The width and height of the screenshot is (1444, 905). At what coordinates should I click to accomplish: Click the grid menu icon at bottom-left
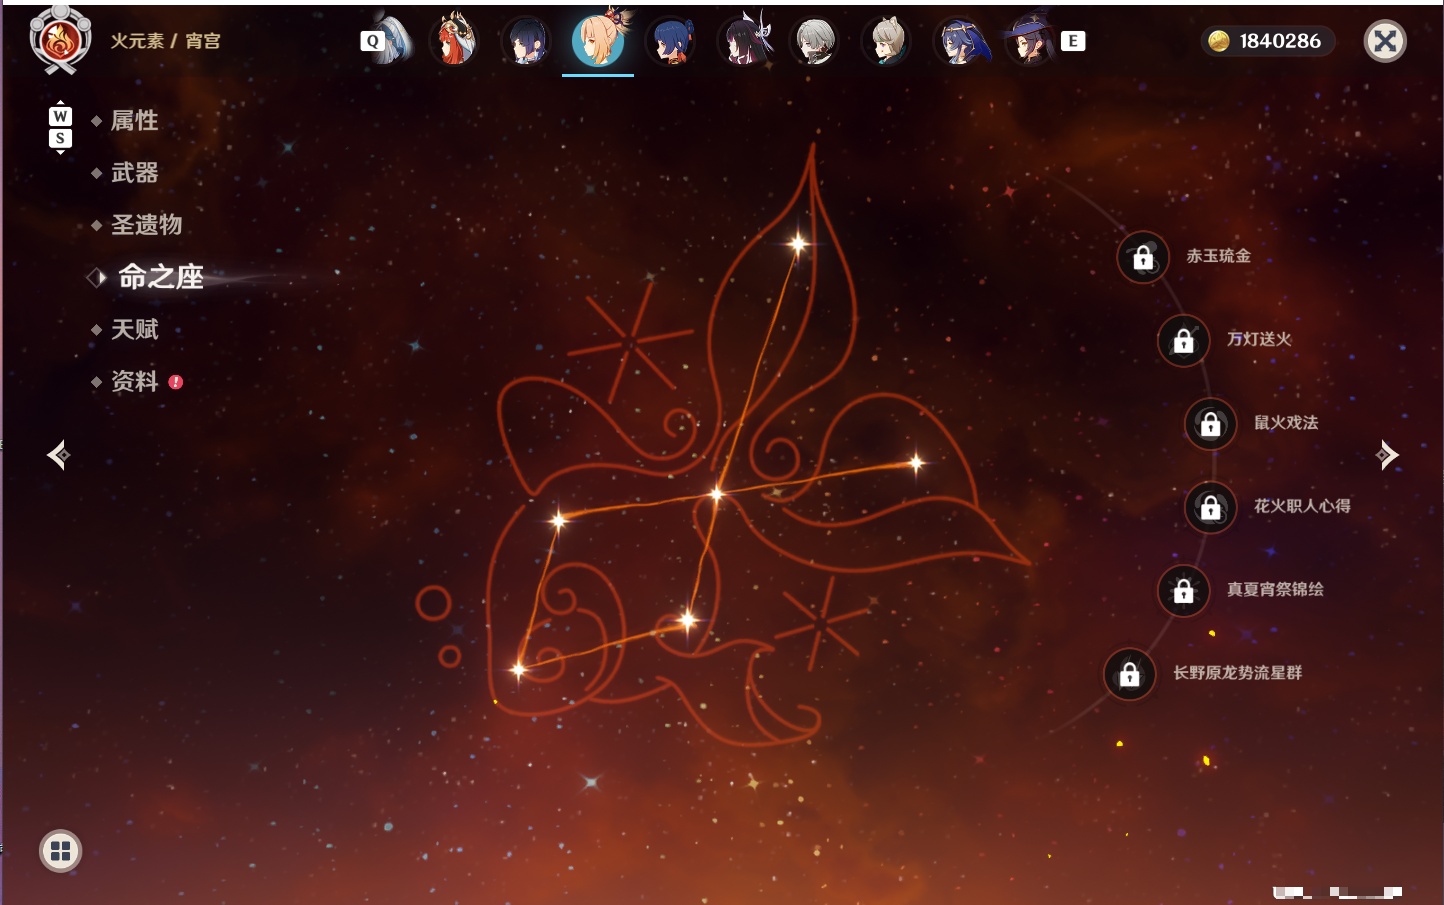coord(60,851)
